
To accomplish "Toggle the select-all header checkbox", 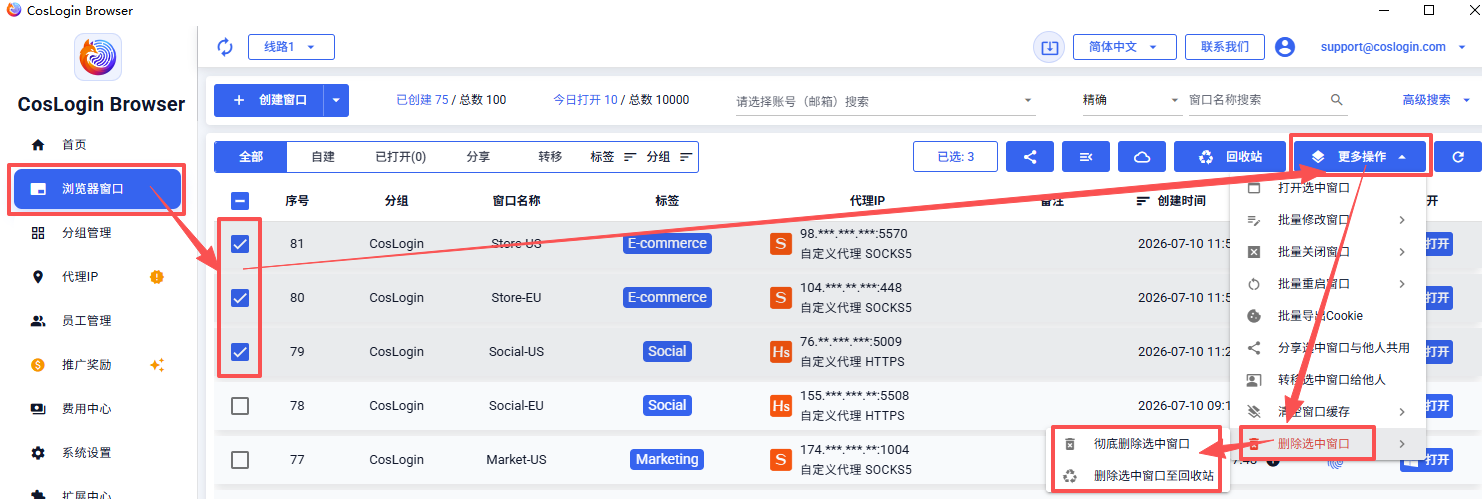I will coord(240,200).
